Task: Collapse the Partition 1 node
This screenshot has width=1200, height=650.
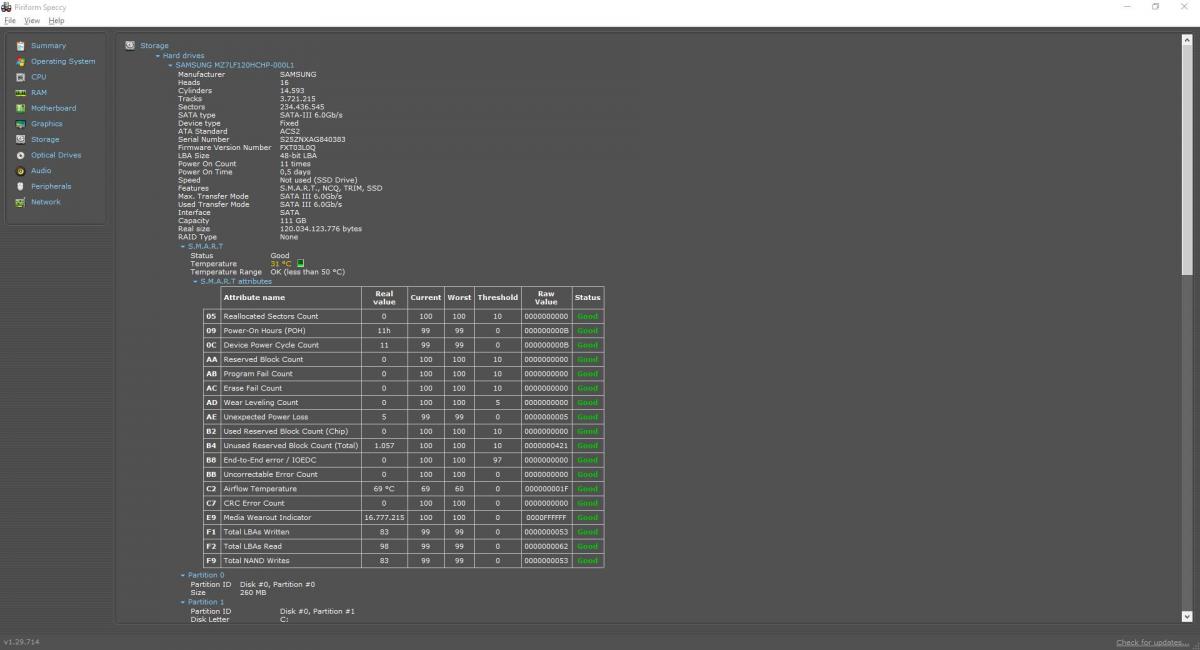Action: point(183,602)
